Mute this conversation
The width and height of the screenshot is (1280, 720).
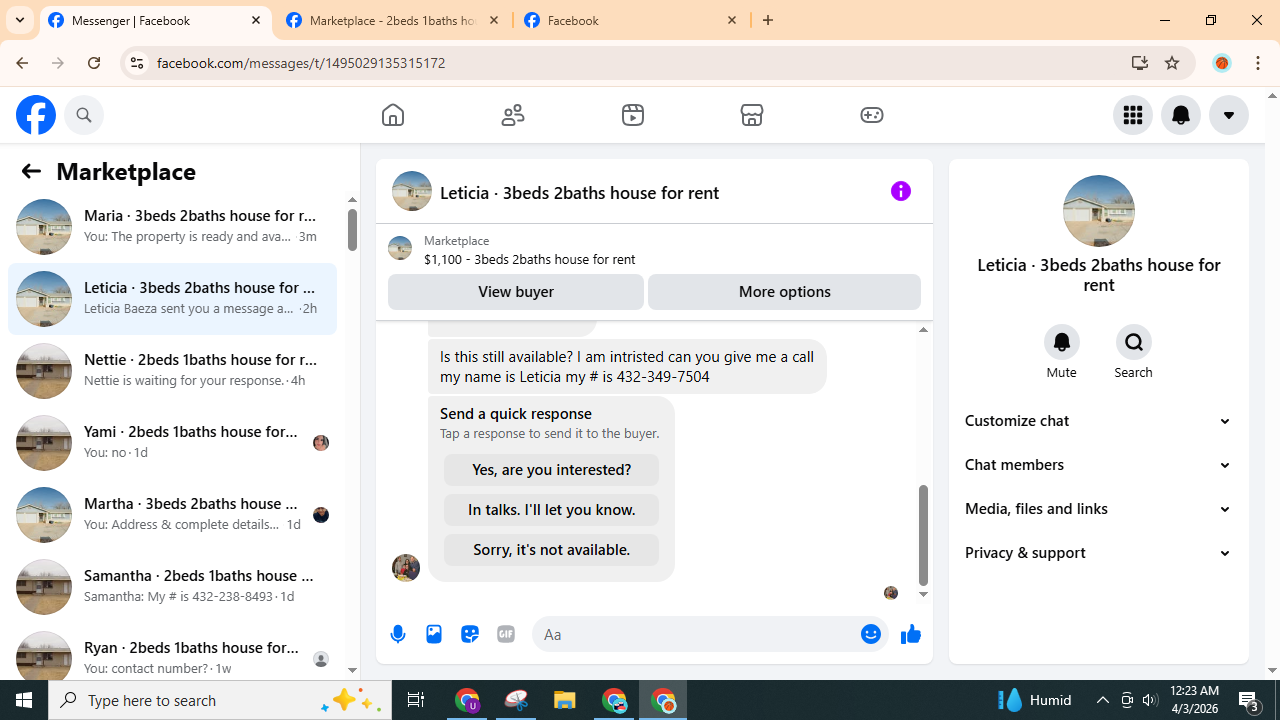[1062, 342]
